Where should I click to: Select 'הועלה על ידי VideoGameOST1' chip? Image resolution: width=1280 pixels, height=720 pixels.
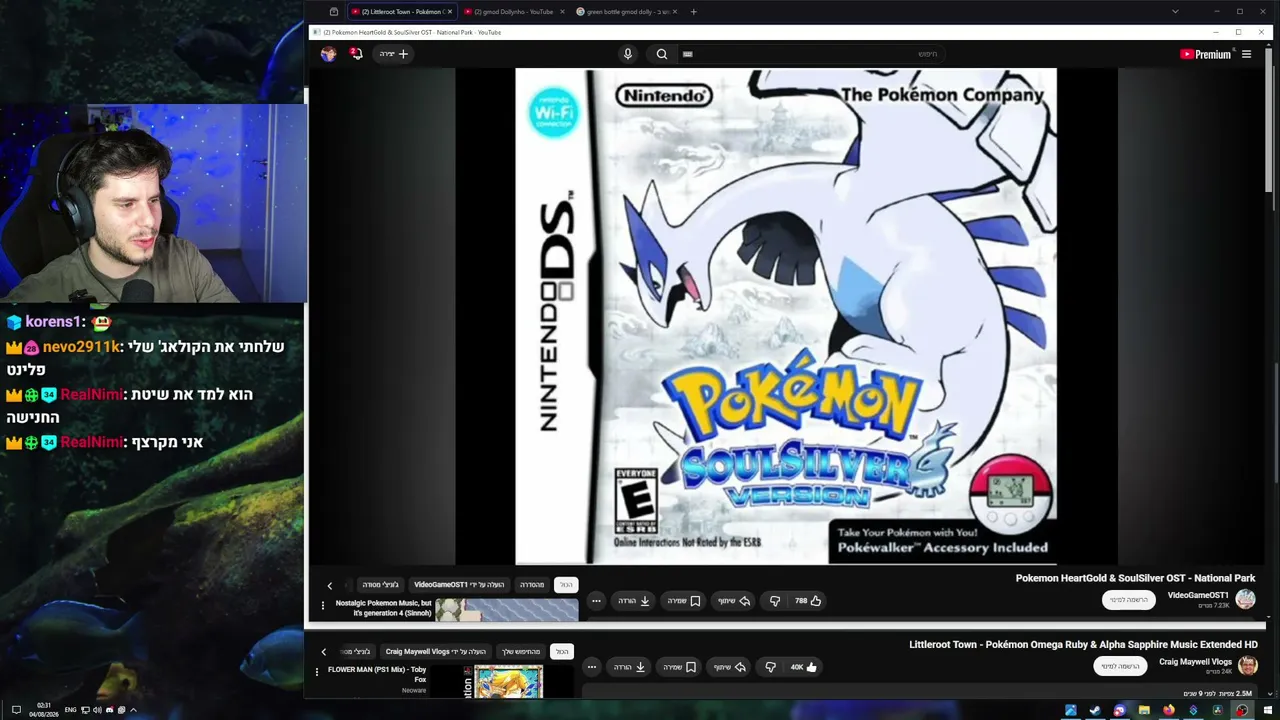tap(460, 585)
